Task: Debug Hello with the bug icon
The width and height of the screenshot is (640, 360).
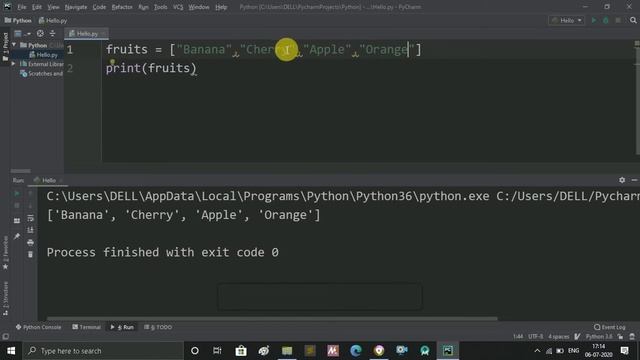Action: coord(606,20)
